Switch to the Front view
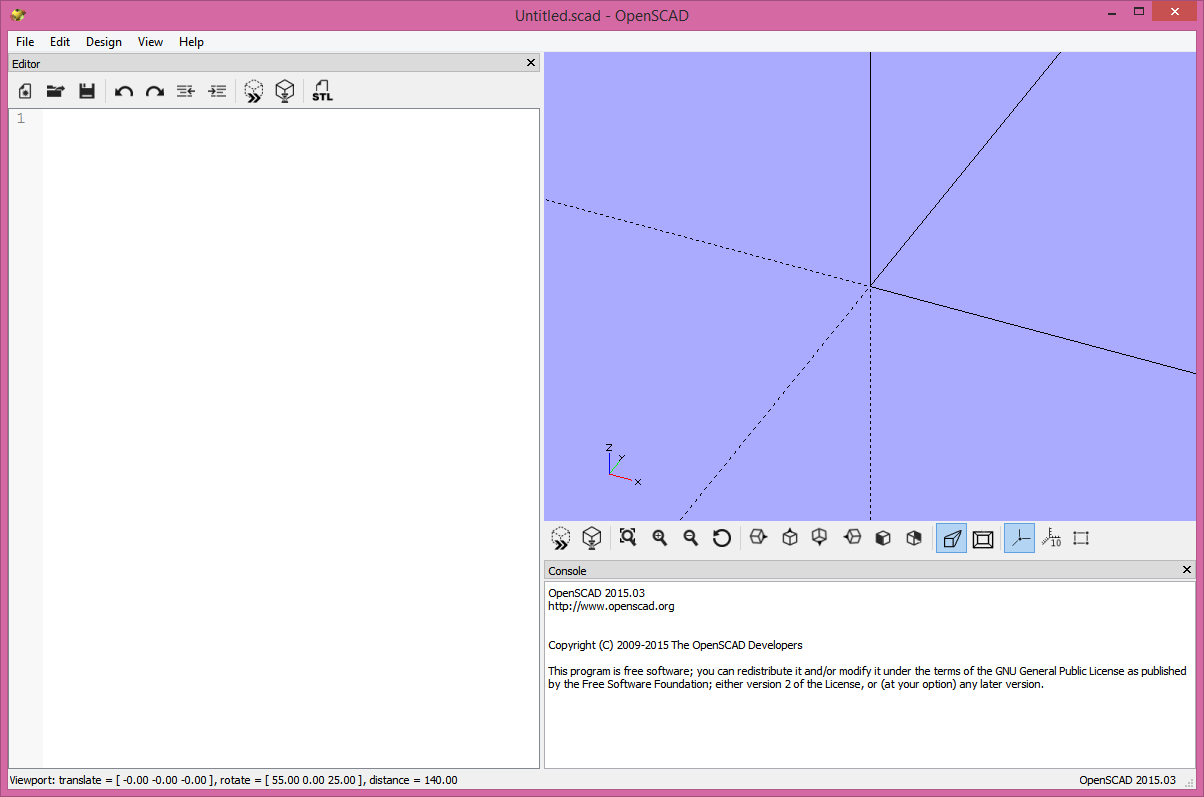Viewport: 1204px width, 797px height. point(883,537)
